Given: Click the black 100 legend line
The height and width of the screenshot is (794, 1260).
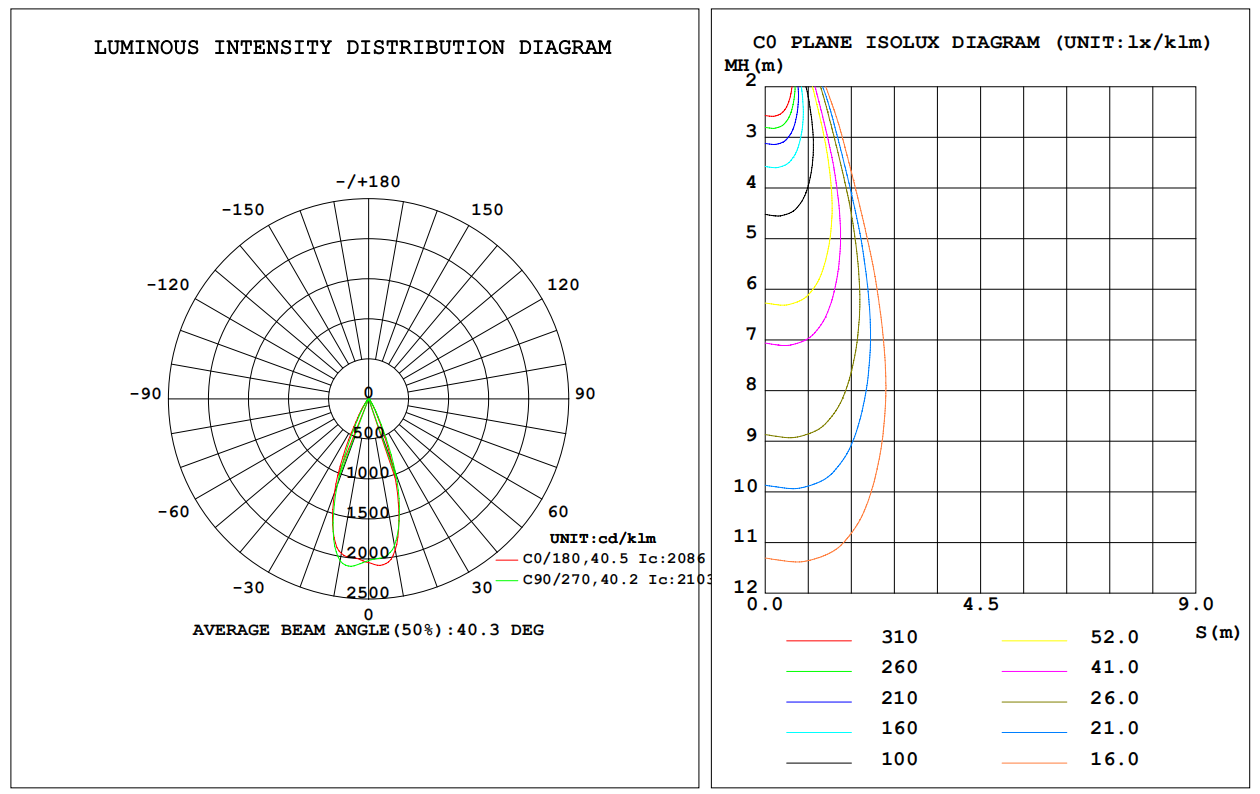Looking at the screenshot, I should coord(818,762).
